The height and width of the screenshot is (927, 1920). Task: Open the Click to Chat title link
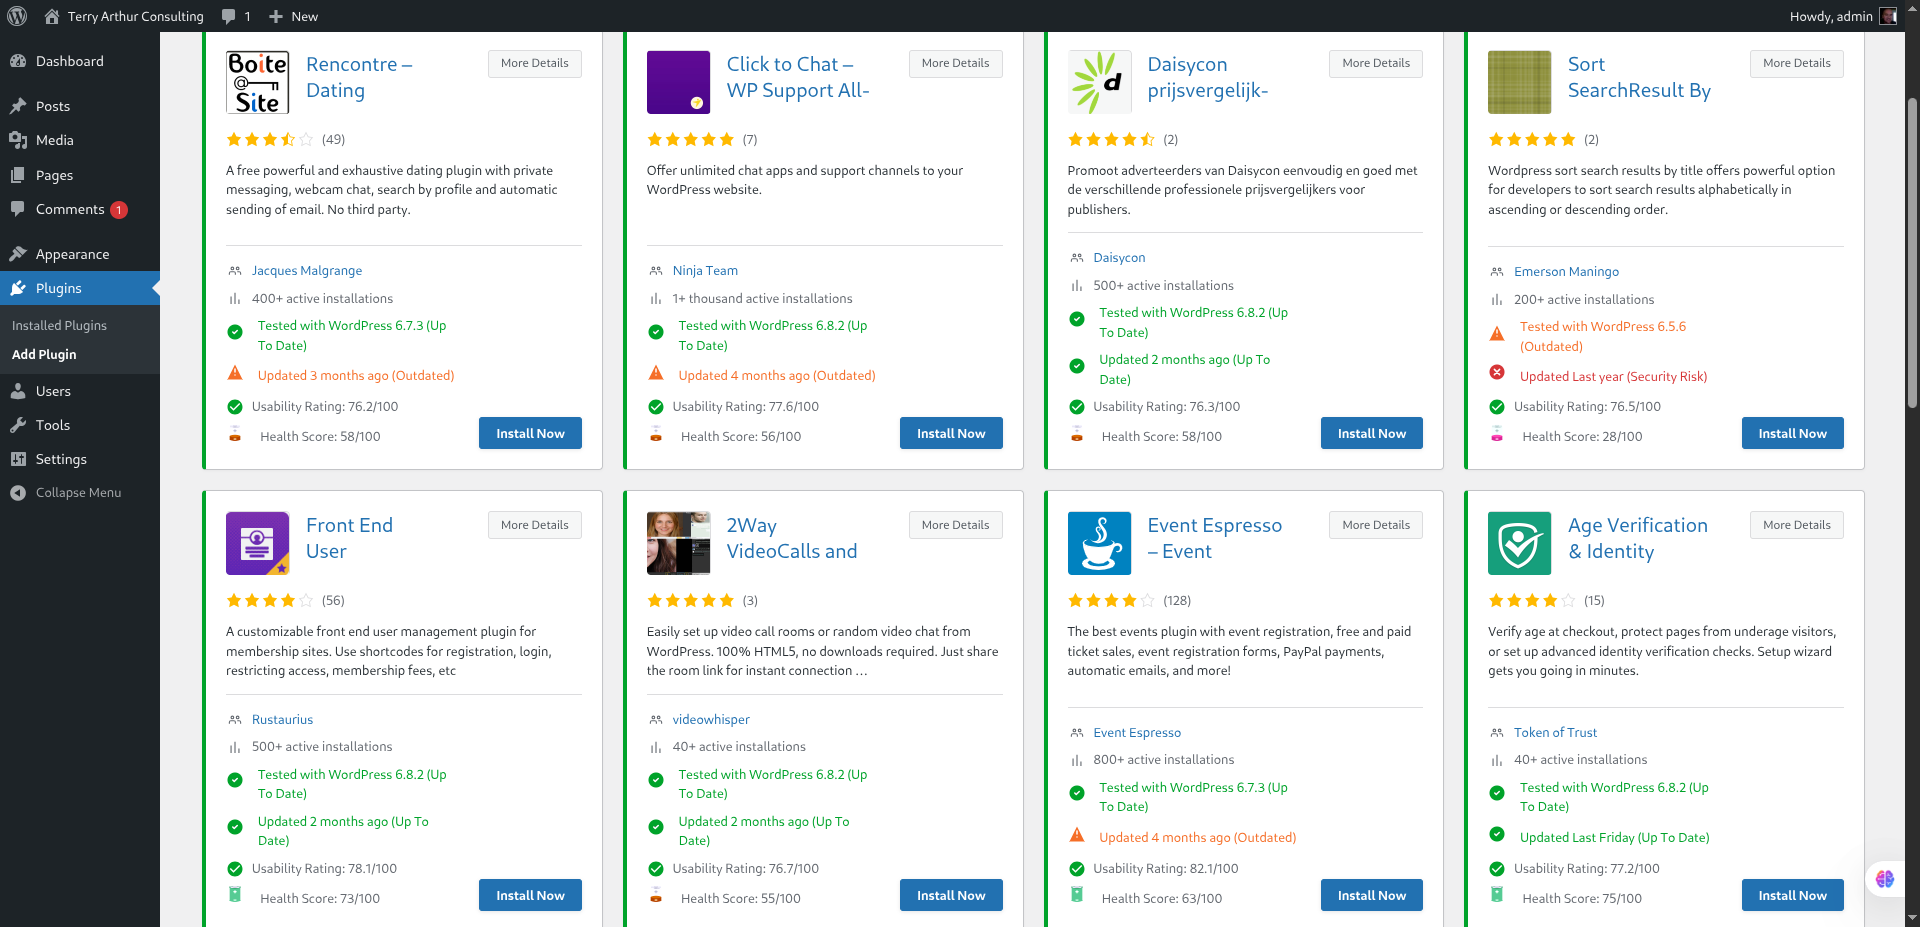[798, 77]
